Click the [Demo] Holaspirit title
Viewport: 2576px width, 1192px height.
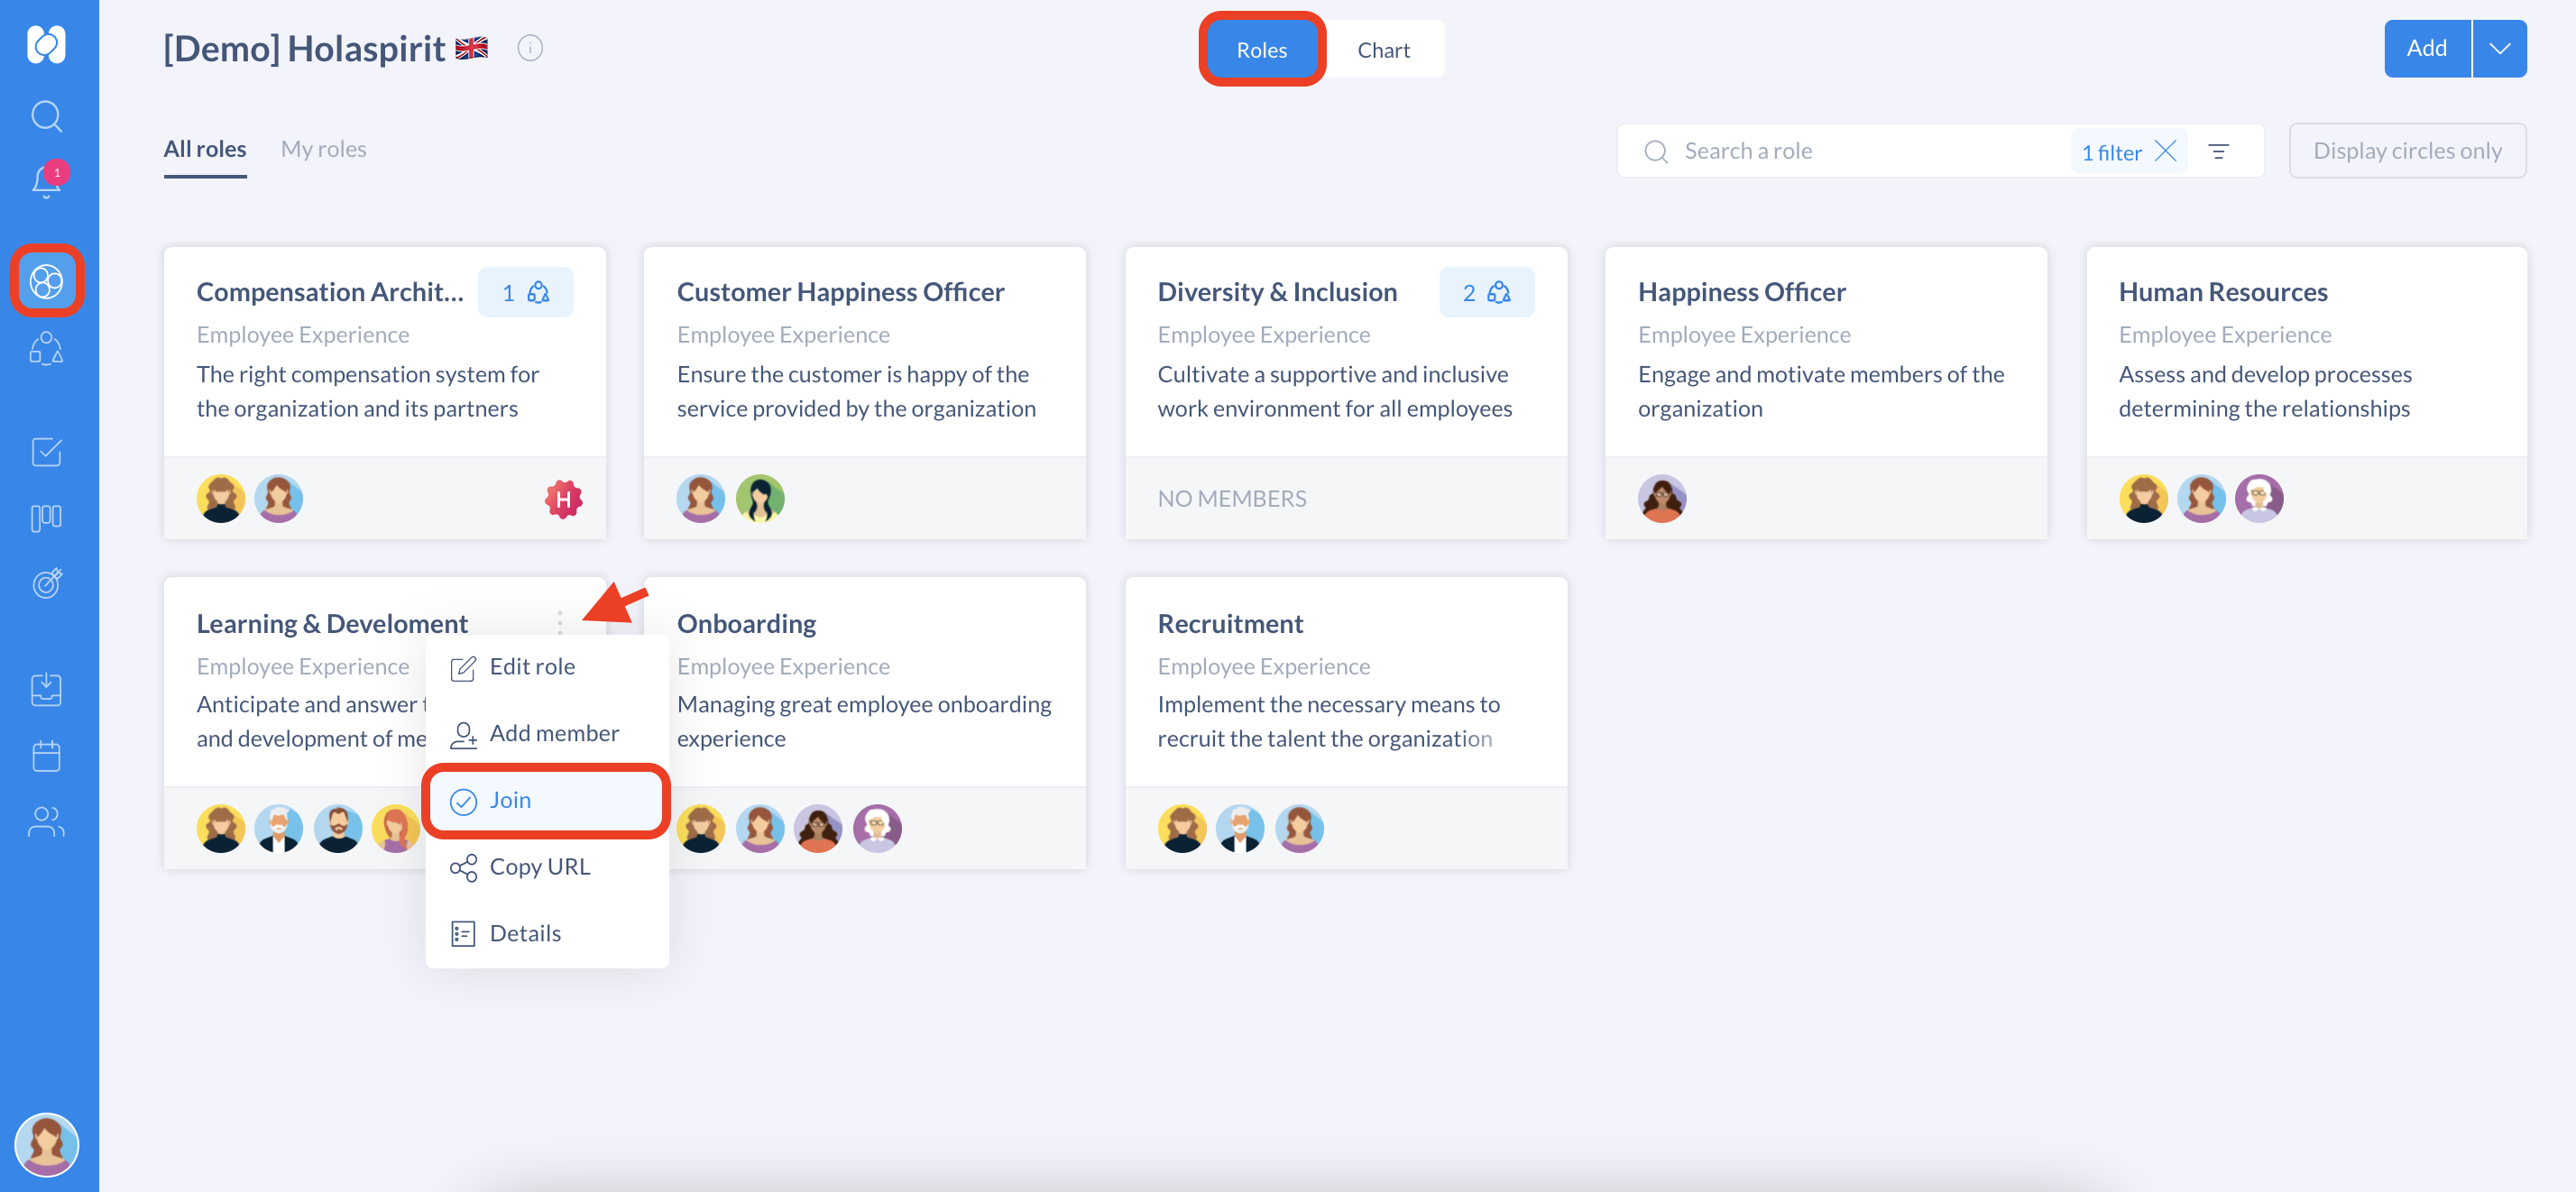coord(304,48)
